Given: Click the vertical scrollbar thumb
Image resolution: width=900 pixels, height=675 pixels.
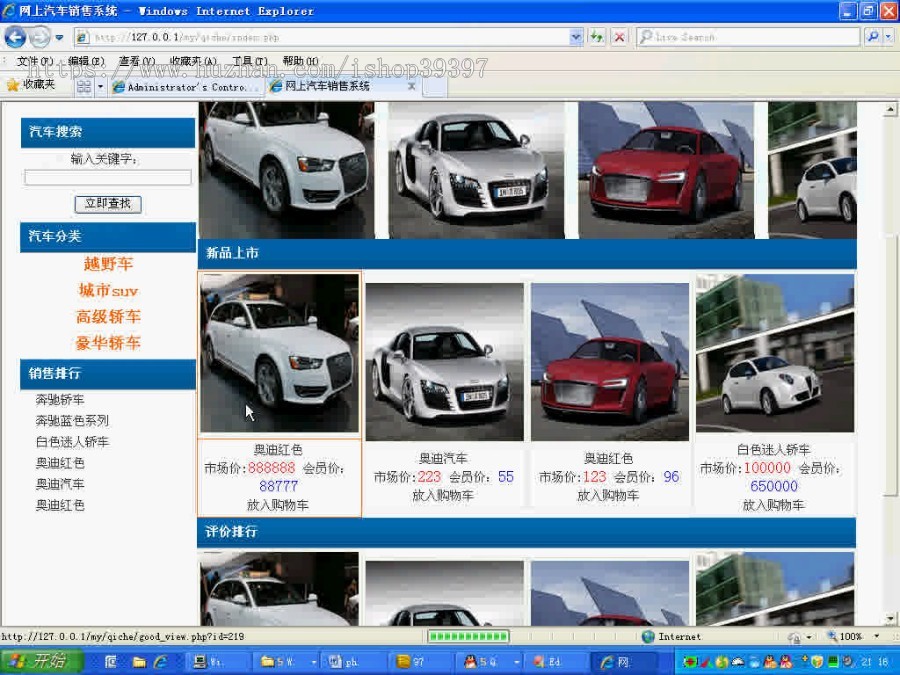Looking at the screenshot, I should [890, 364].
